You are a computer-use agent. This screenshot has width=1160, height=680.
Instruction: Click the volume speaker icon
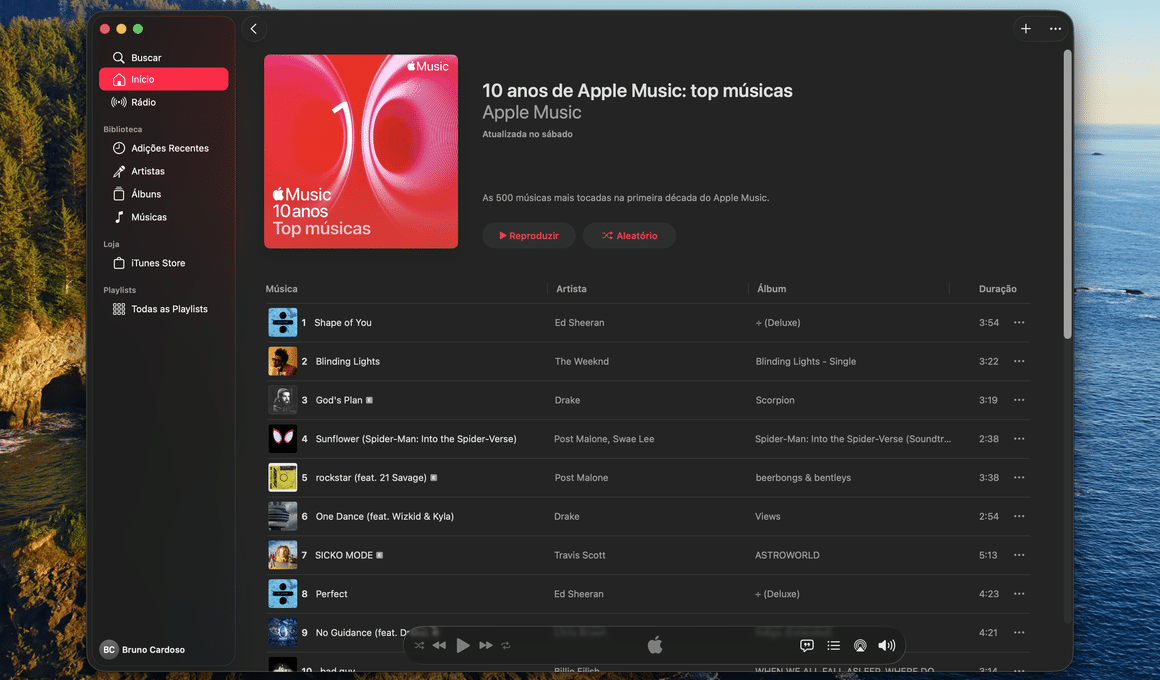tap(886, 645)
